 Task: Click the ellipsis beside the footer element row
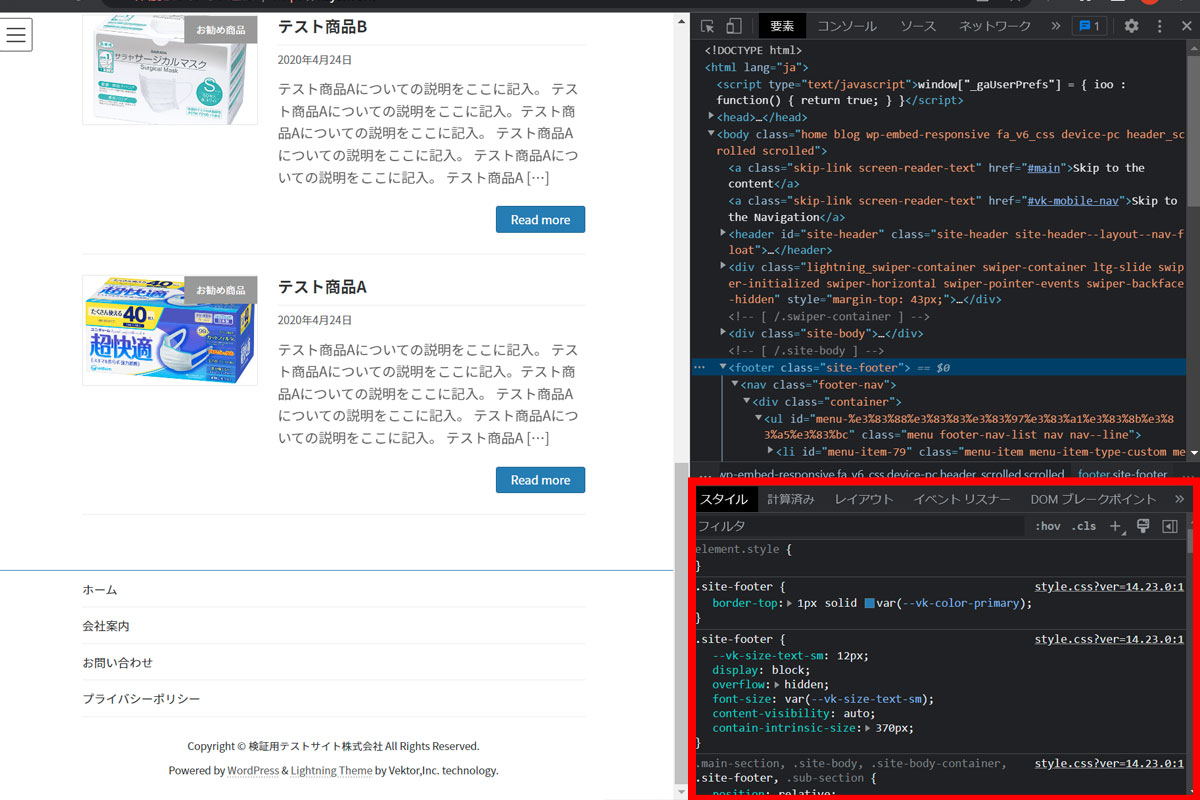click(x=700, y=367)
